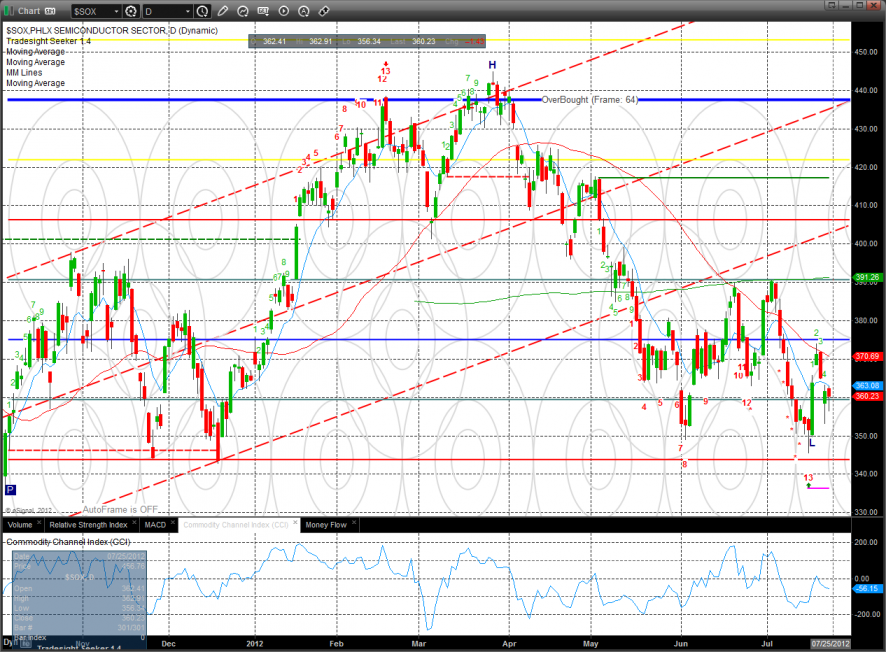The width and height of the screenshot is (886, 652).
Task: Close the Volume study tab
Action: 39,523
